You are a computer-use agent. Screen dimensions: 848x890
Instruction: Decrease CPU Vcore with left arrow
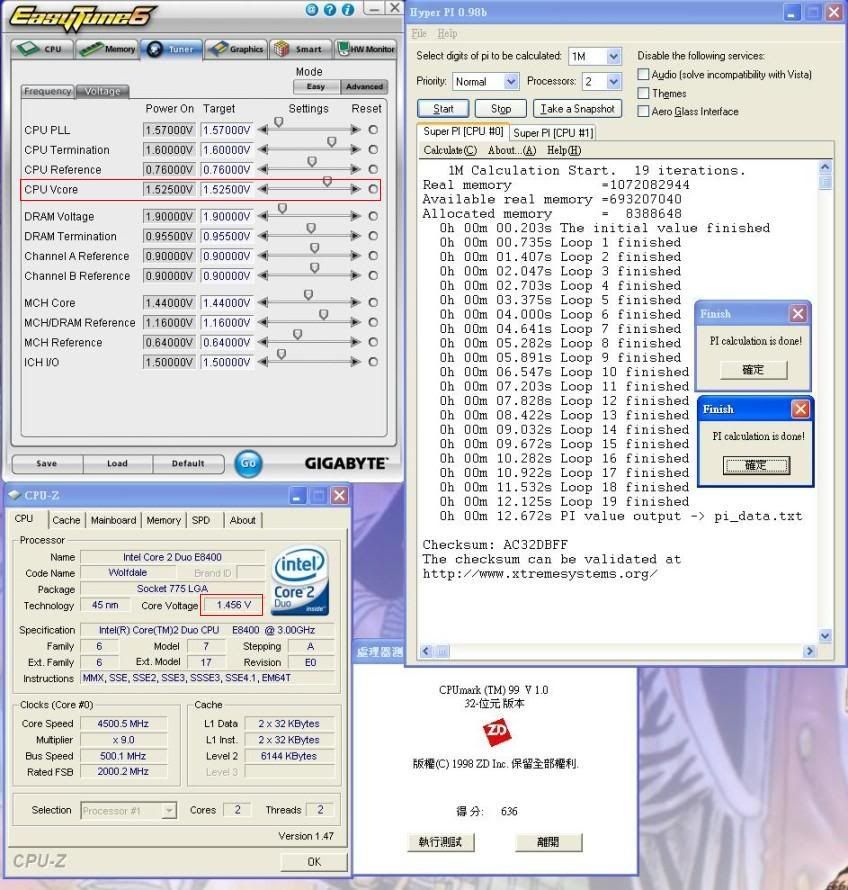(x=263, y=189)
